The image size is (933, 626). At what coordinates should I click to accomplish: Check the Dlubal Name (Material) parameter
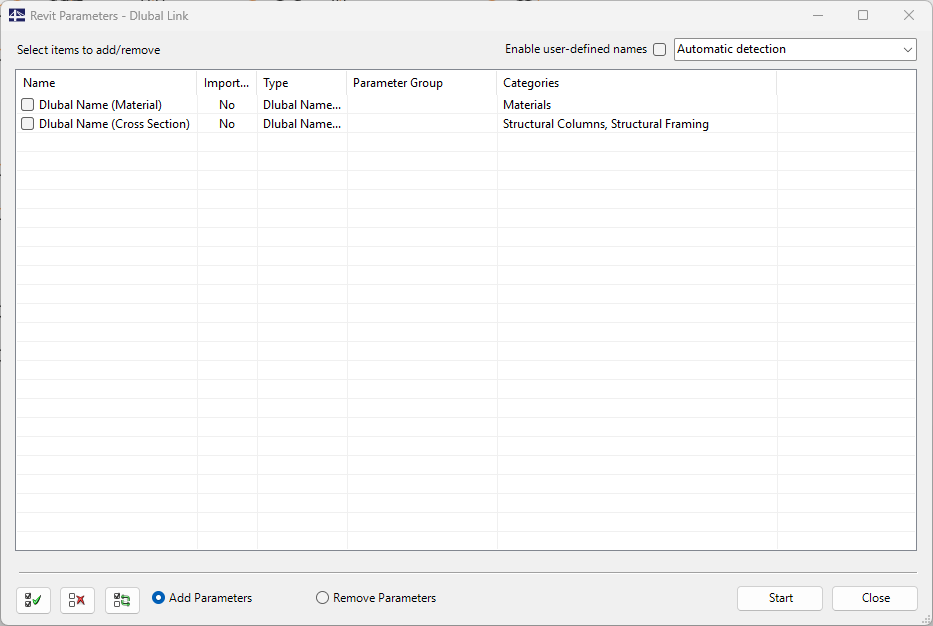(x=27, y=104)
